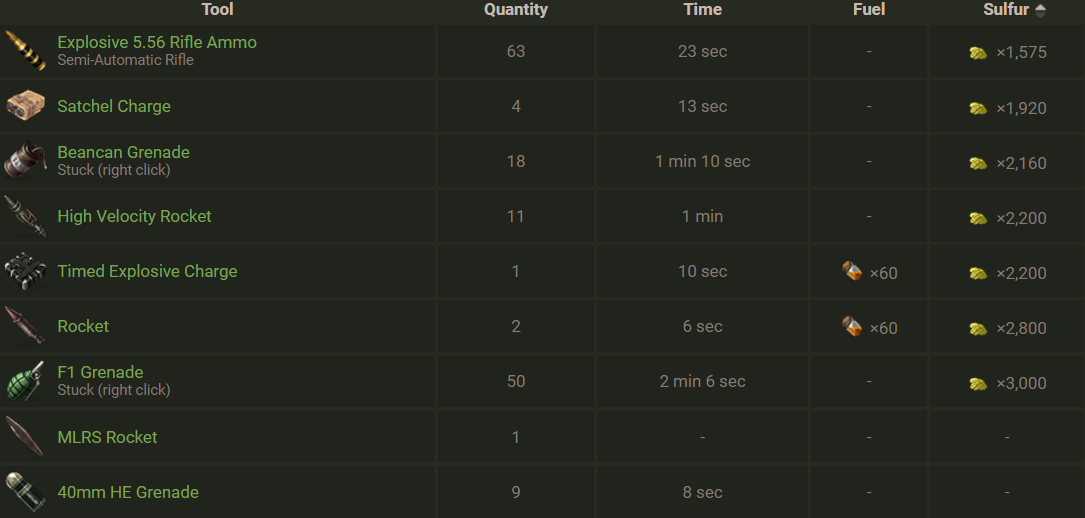Sort table by the Sulfur column
The image size is (1085, 518).
point(1006,10)
